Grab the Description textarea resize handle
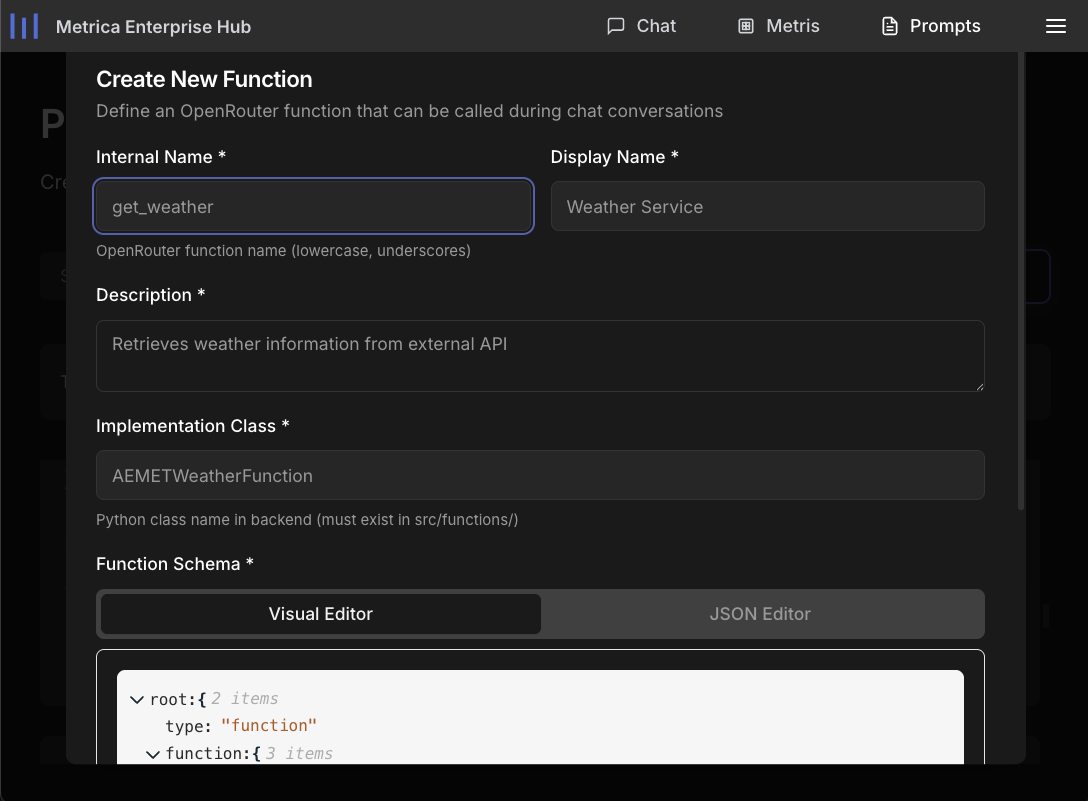The image size is (1088, 801). click(978, 385)
